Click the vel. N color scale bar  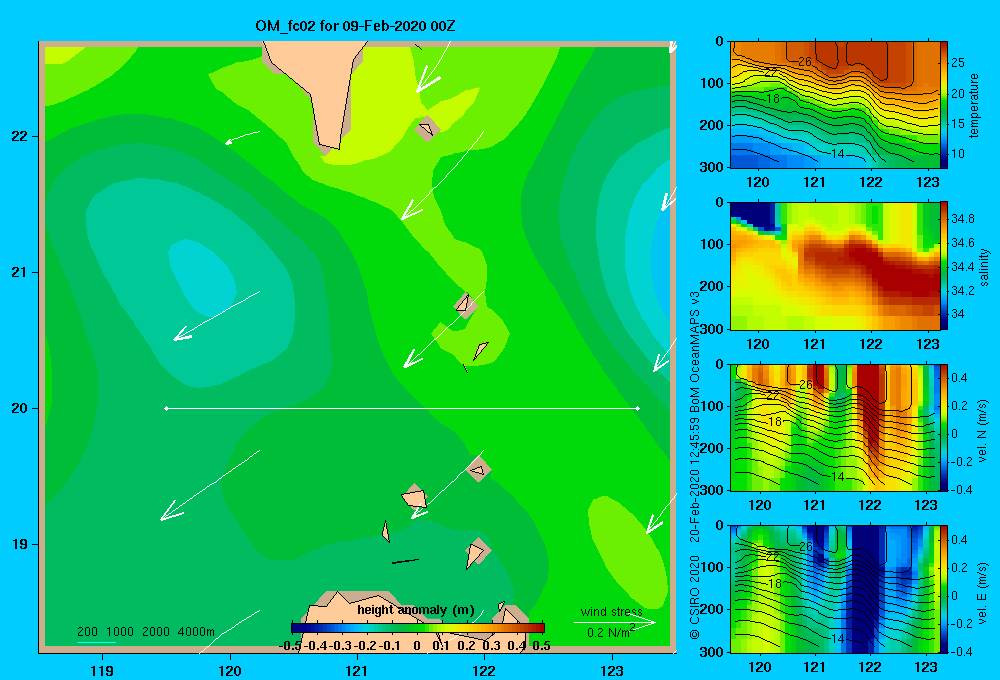click(944, 427)
